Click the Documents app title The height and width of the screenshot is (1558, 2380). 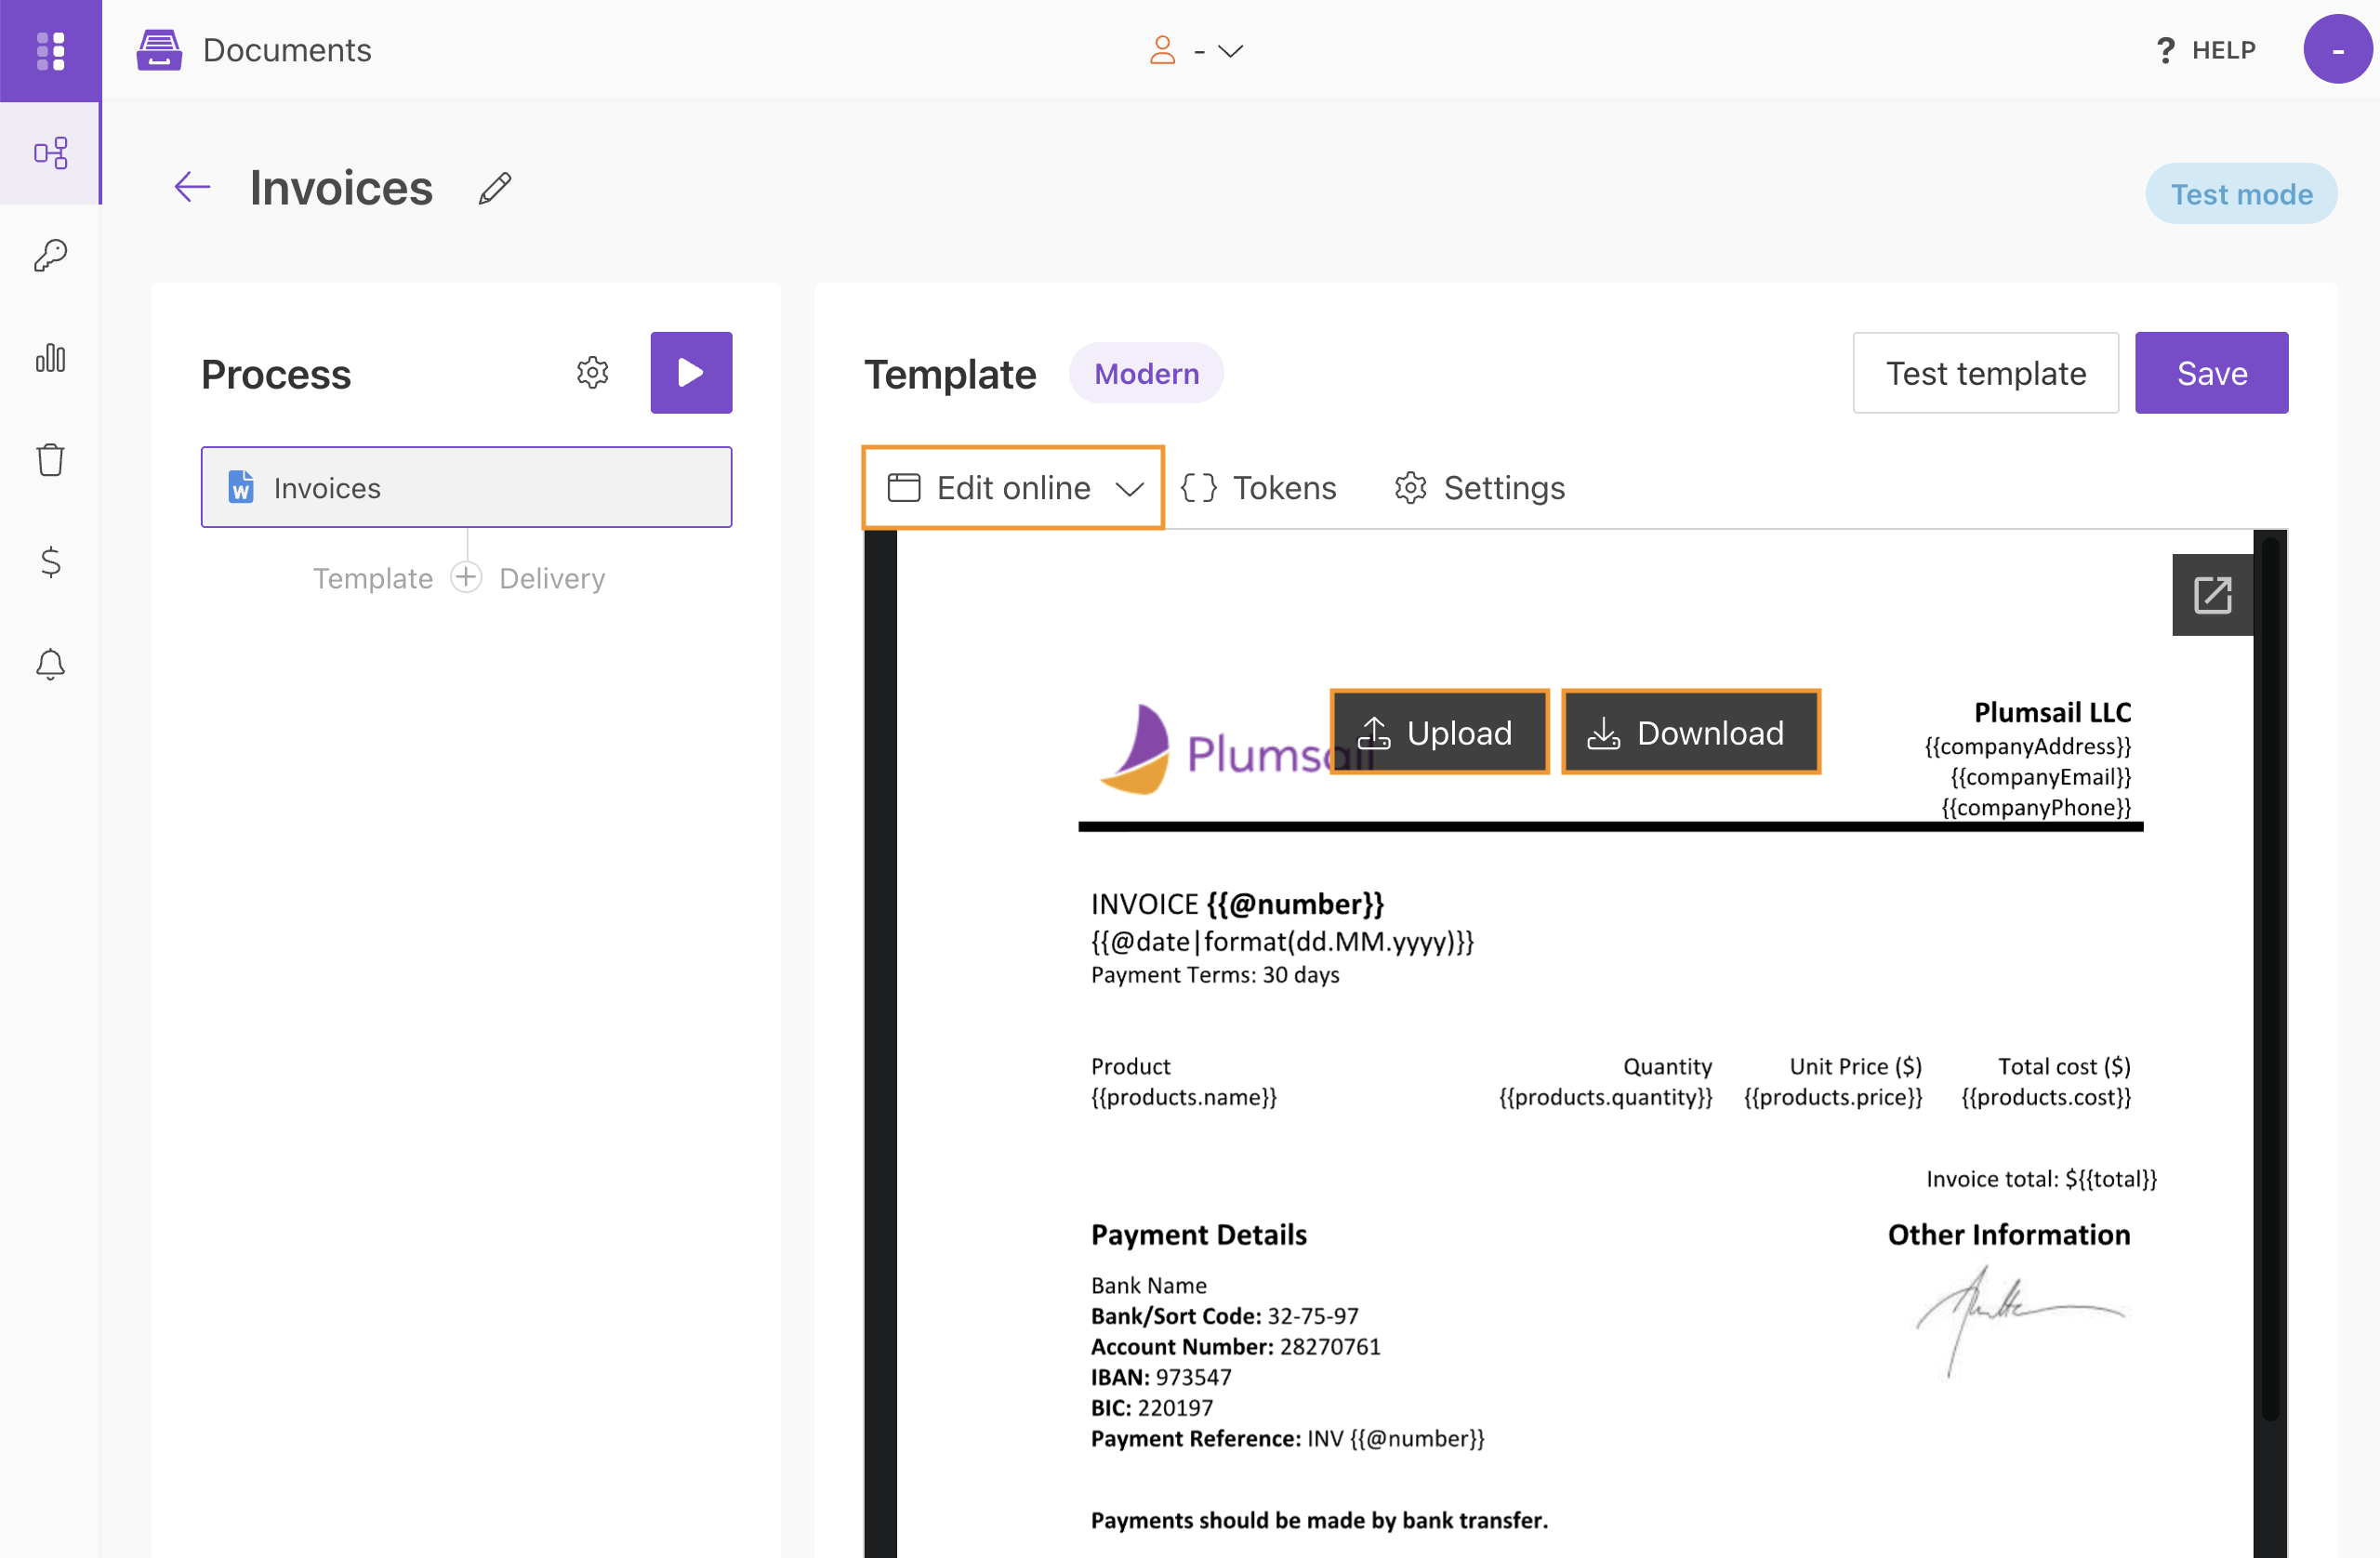287,50
